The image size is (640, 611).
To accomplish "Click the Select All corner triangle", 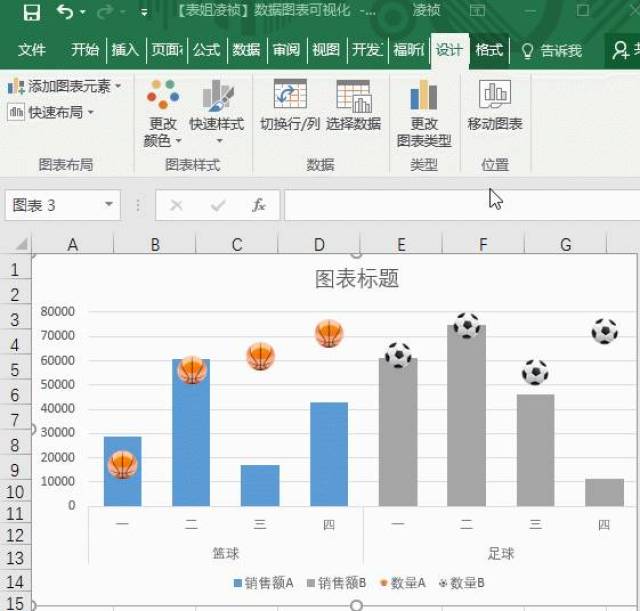I will tap(21, 243).
